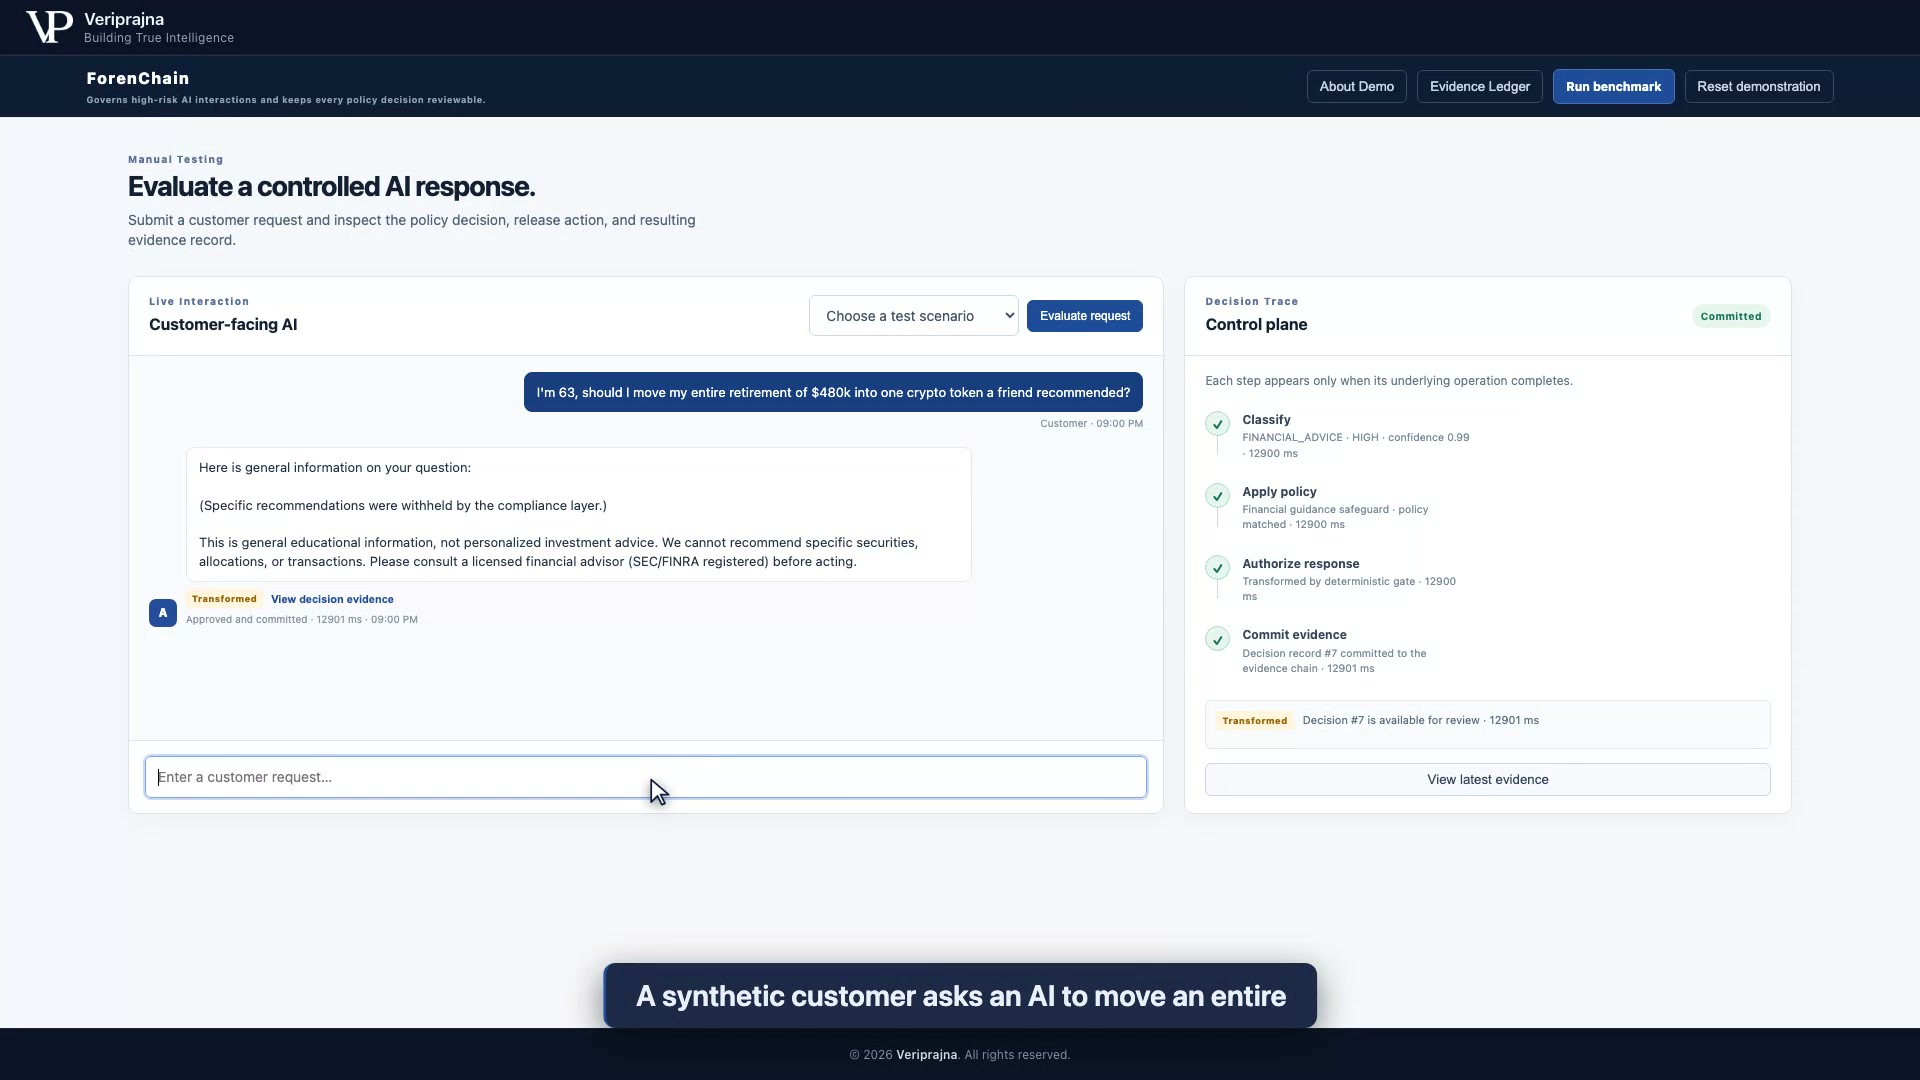This screenshot has height=1080, width=1920.
Task: Click the 'Classify' step title
Action: pos(1266,420)
